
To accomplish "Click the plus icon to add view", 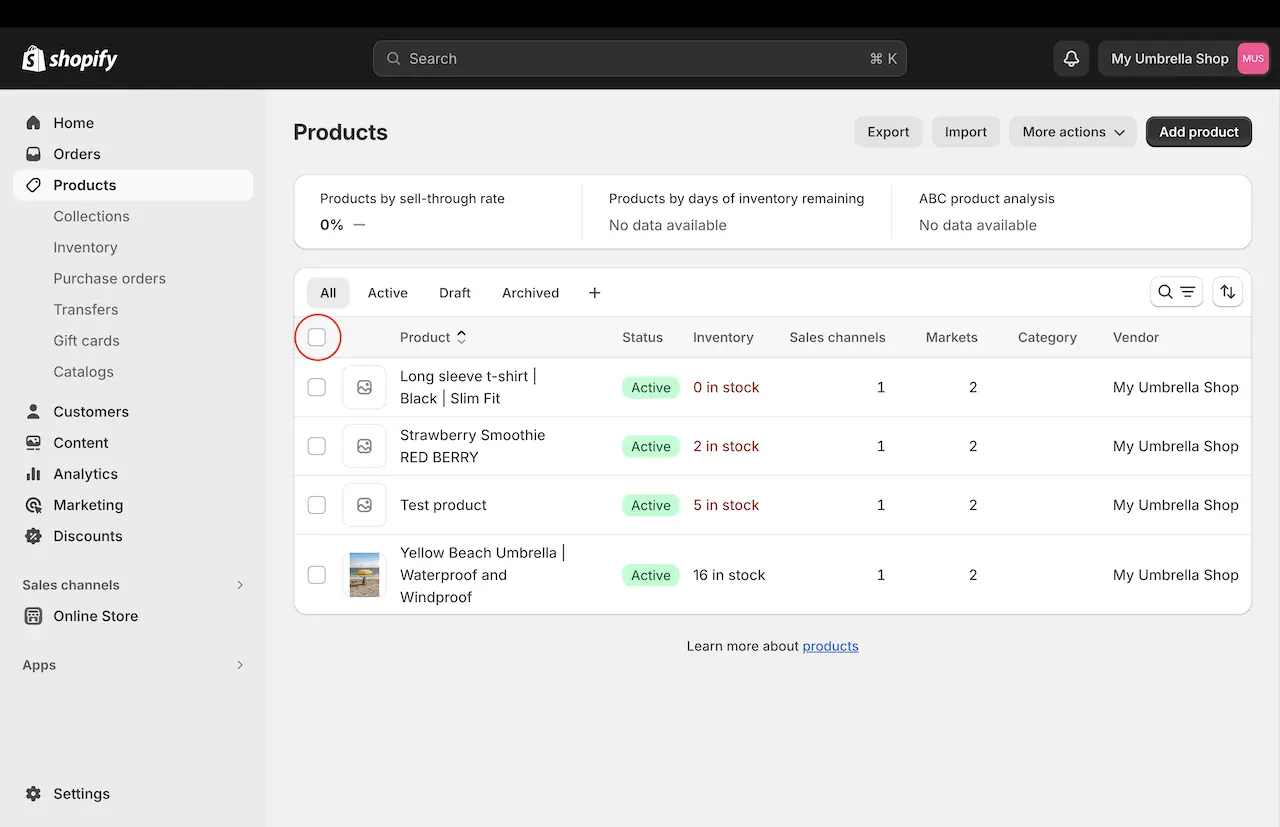I will pos(595,293).
